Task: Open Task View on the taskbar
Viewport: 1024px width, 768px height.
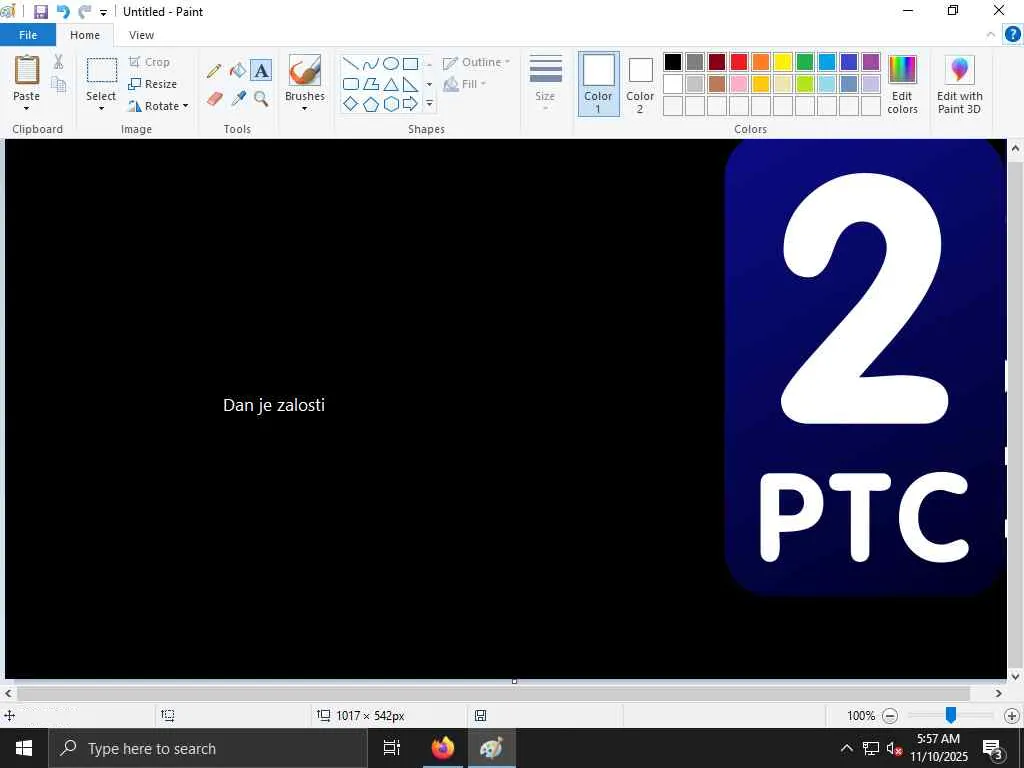Action: tap(392, 748)
